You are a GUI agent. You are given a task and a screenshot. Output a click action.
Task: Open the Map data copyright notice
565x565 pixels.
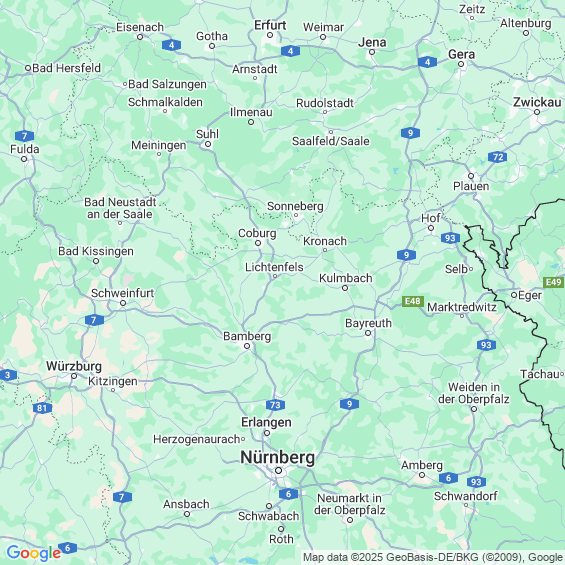pos(433,557)
